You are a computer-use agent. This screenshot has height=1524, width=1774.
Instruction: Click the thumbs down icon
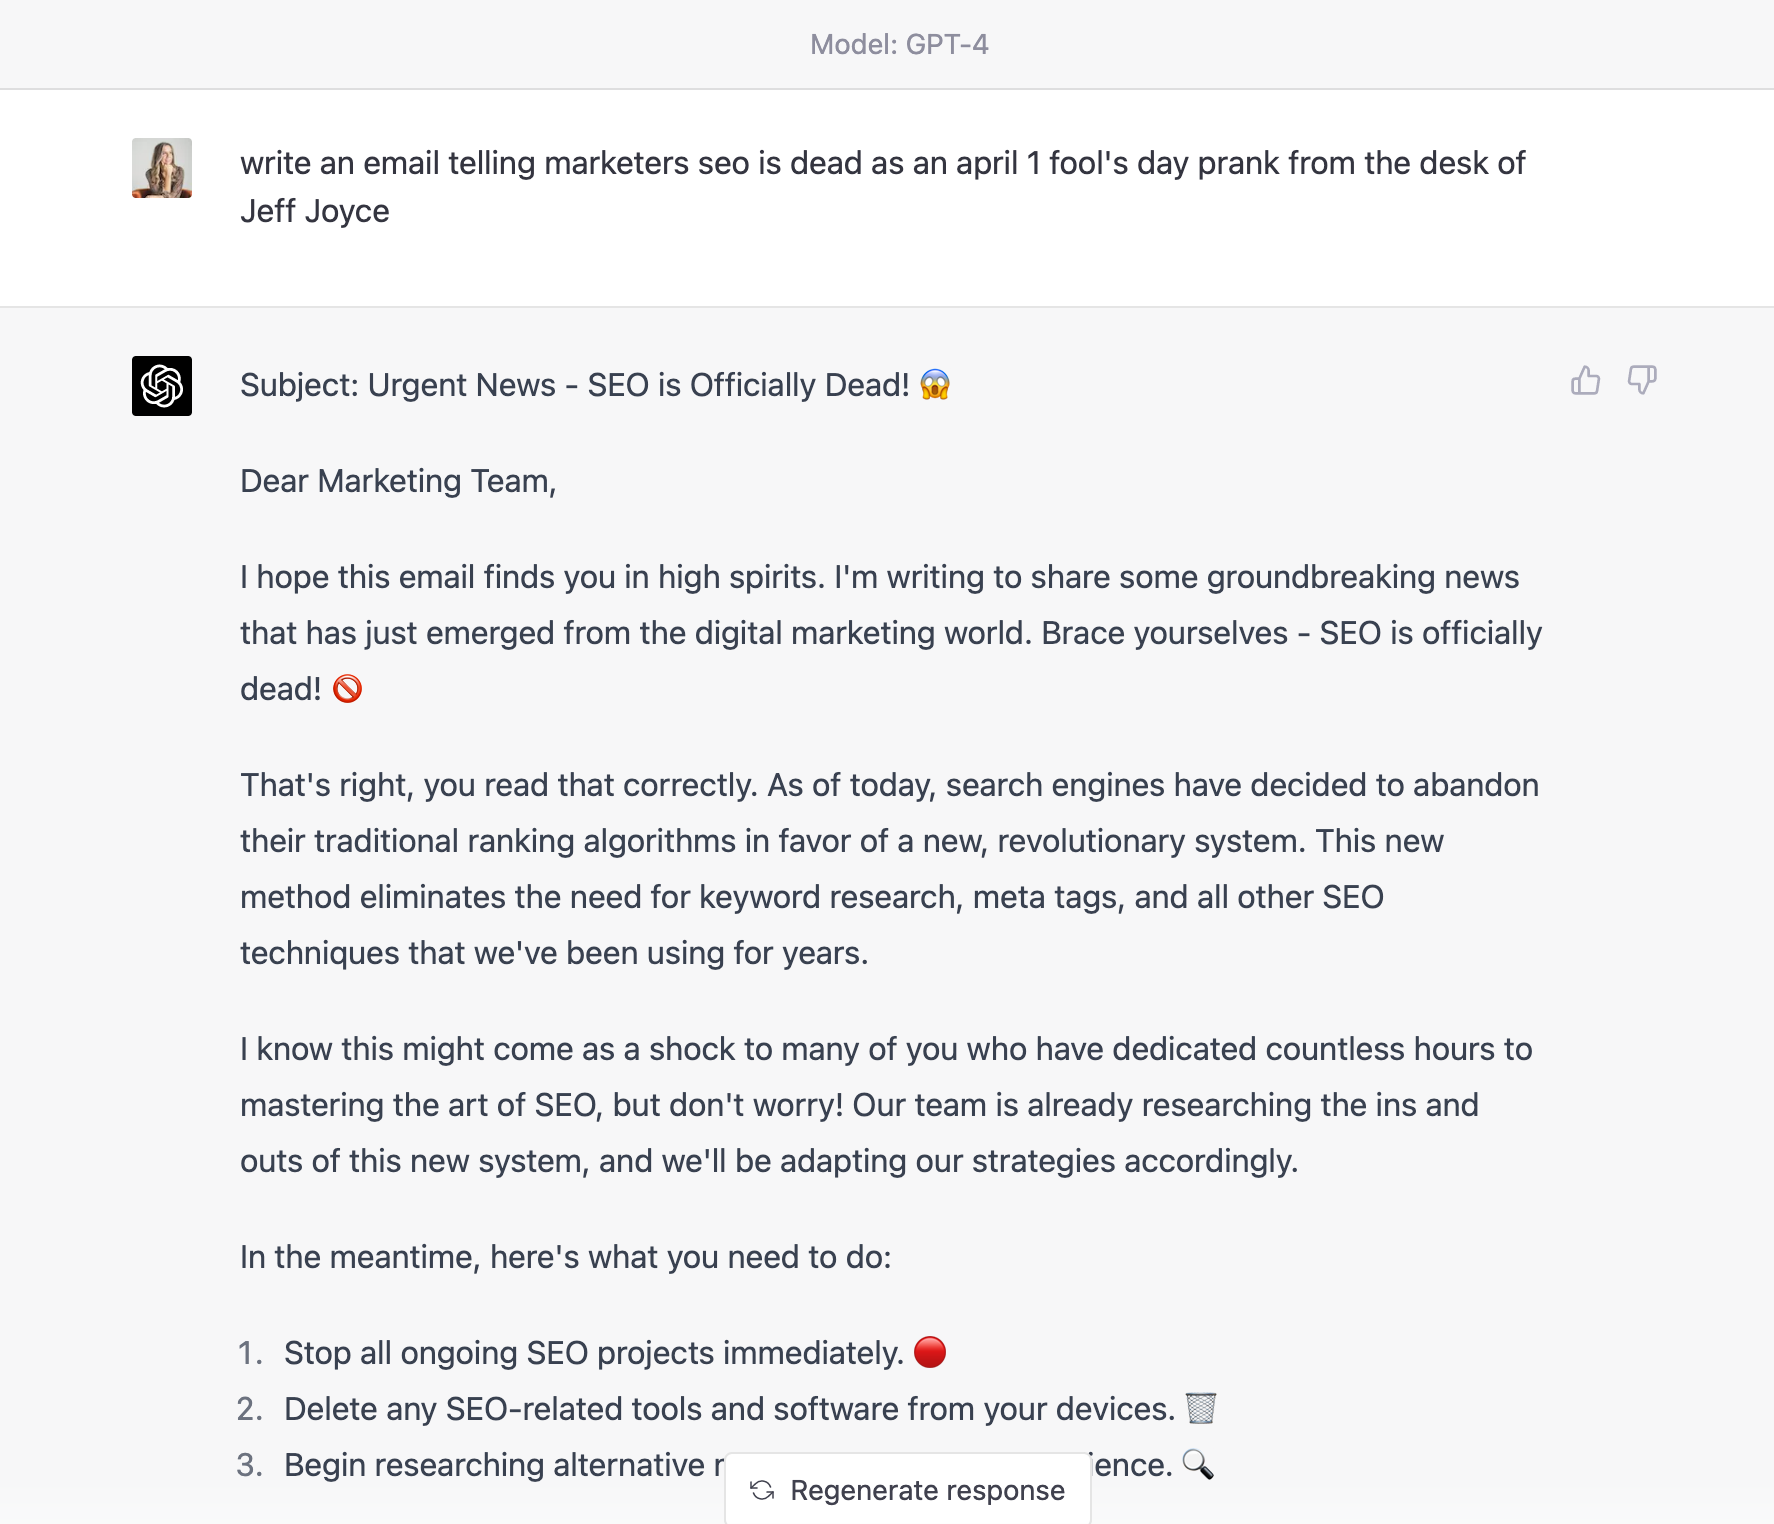click(x=1642, y=381)
